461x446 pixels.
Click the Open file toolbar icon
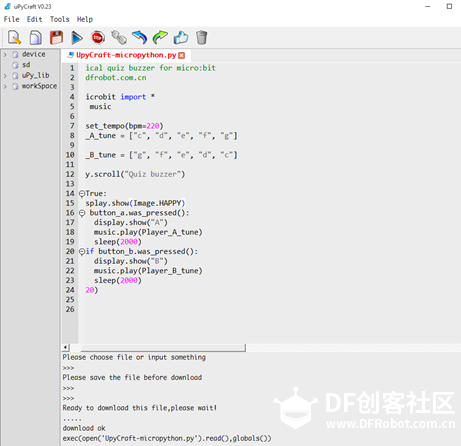(x=36, y=37)
